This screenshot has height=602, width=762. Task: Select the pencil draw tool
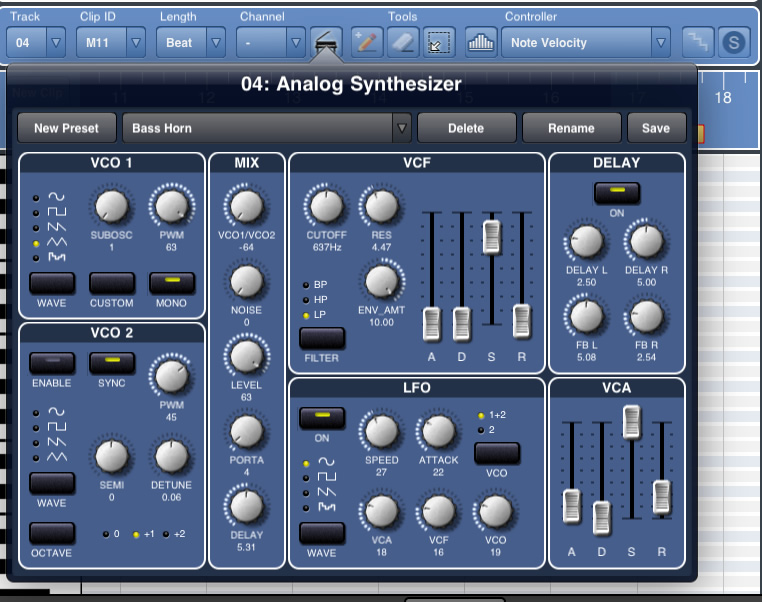coord(367,43)
